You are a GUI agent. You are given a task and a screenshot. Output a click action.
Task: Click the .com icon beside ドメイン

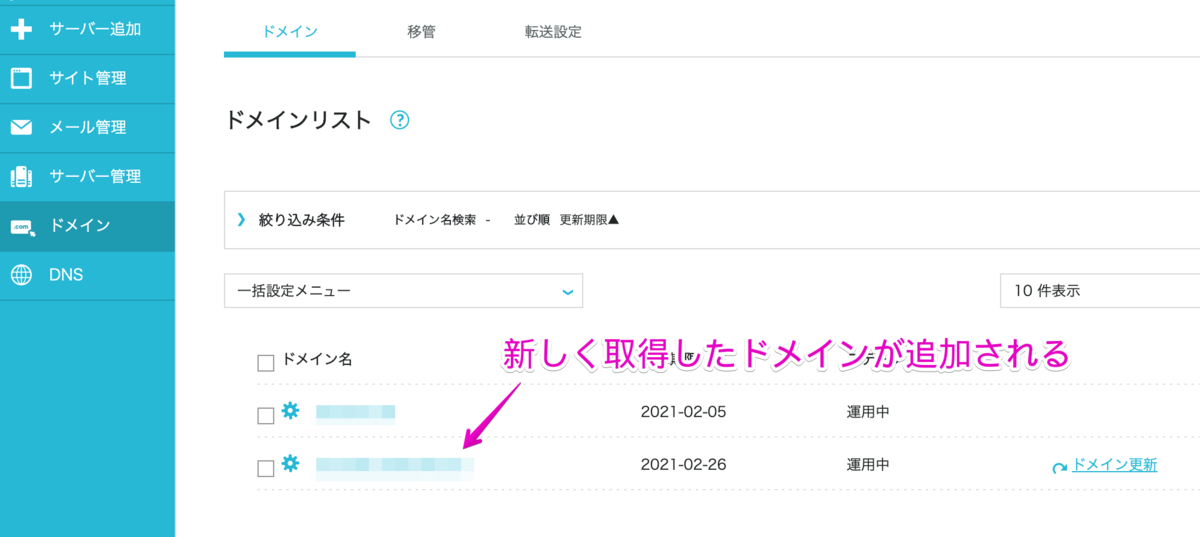tap(22, 227)
